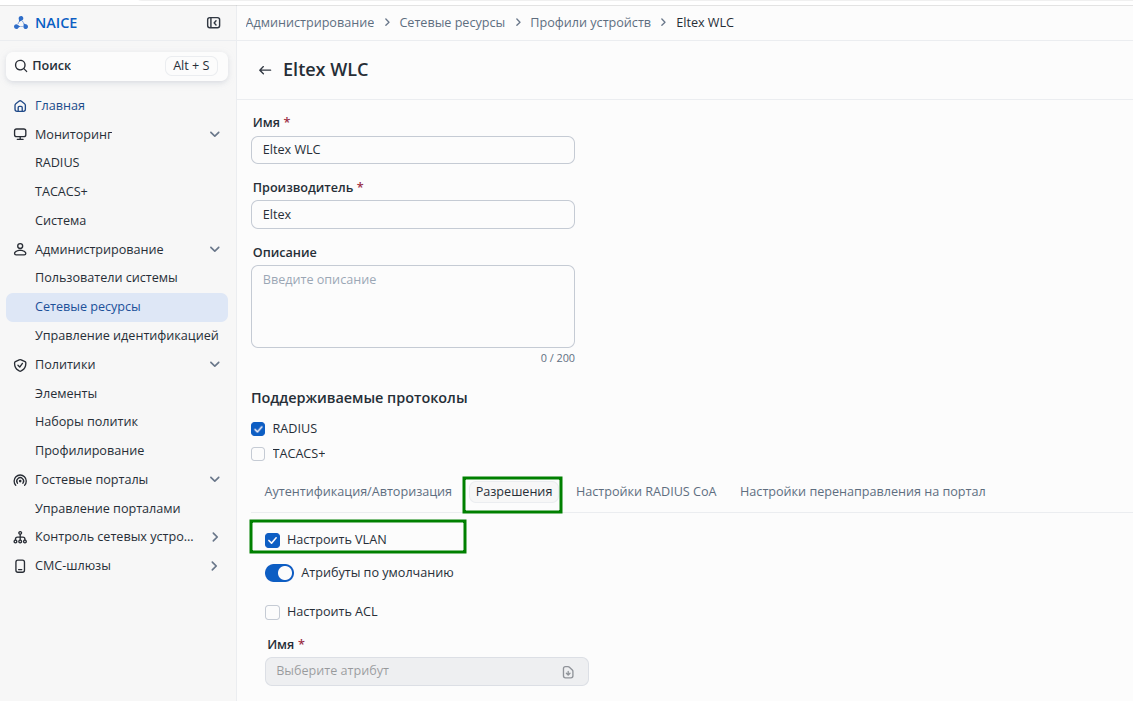
Task: Expand Контроль сетевых устройств section
Action: coord(214,537)
